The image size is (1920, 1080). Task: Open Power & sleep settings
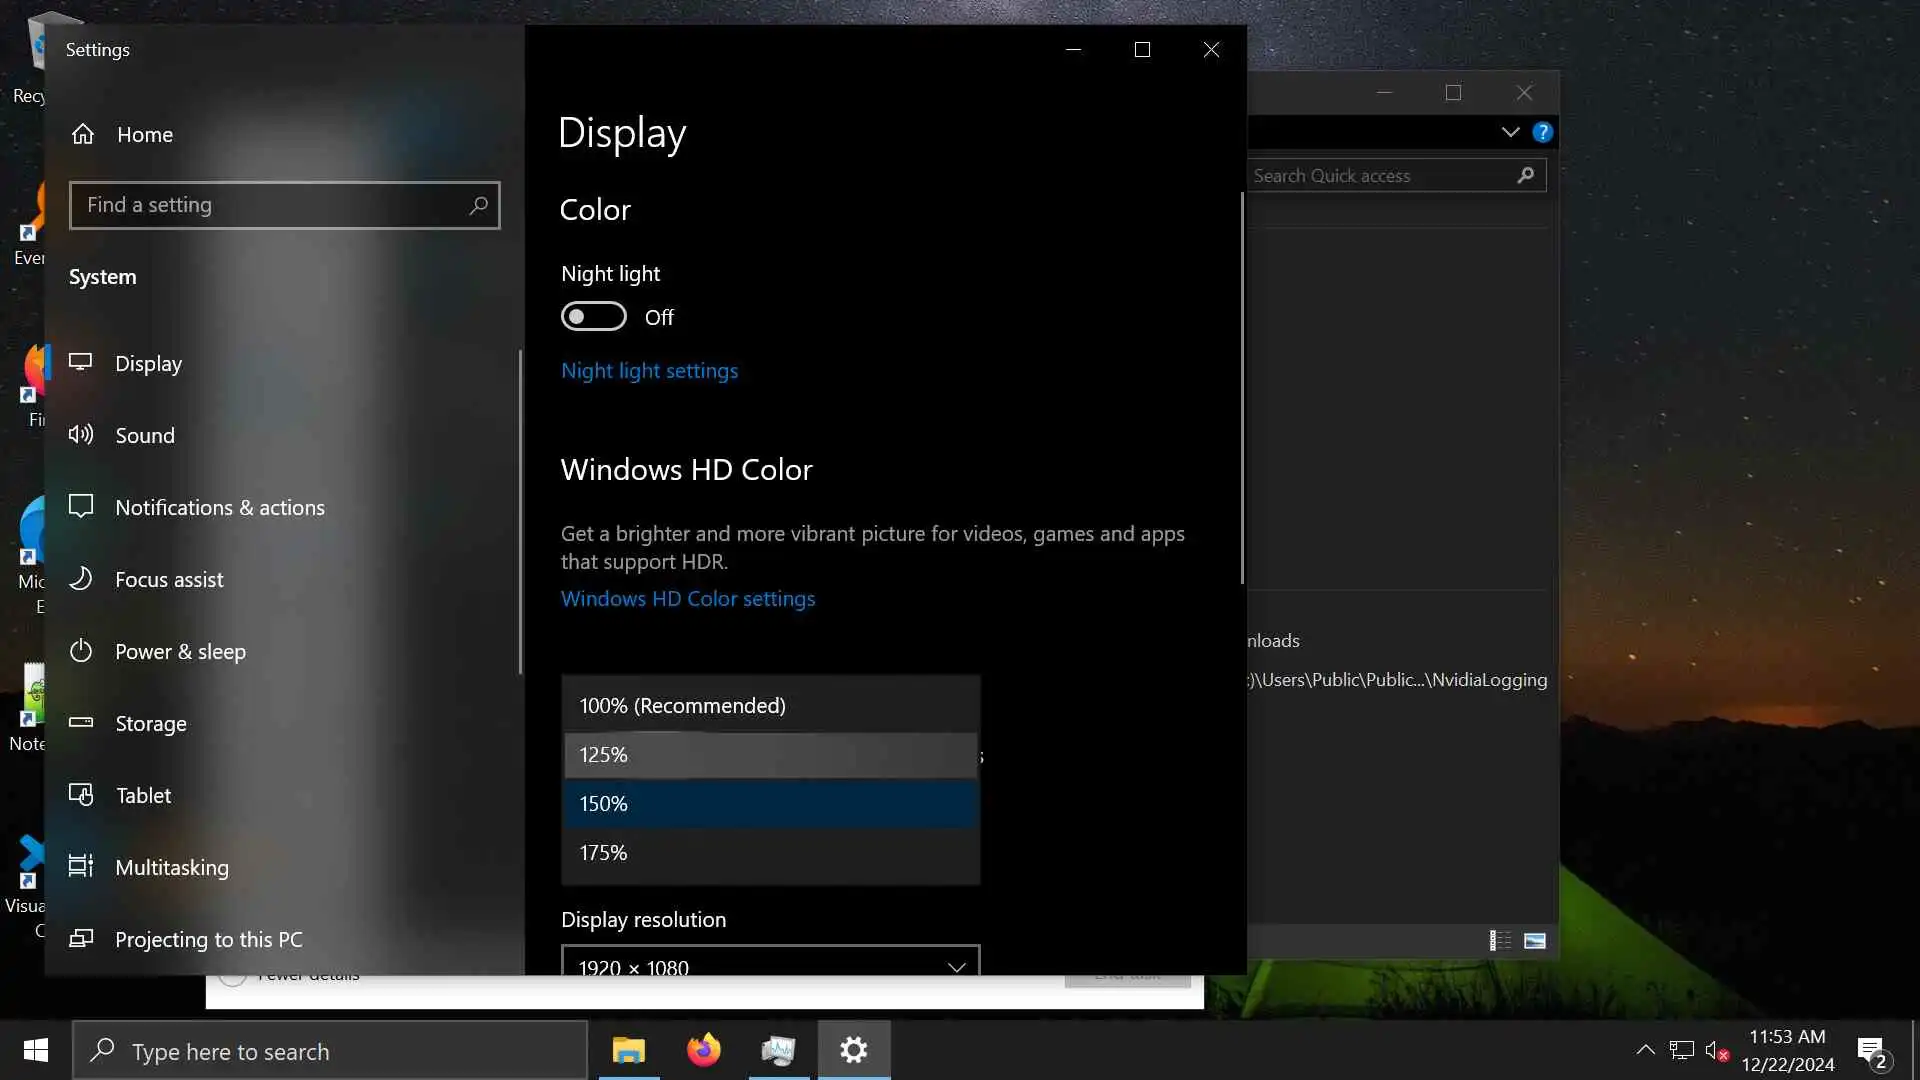(180, 651)
